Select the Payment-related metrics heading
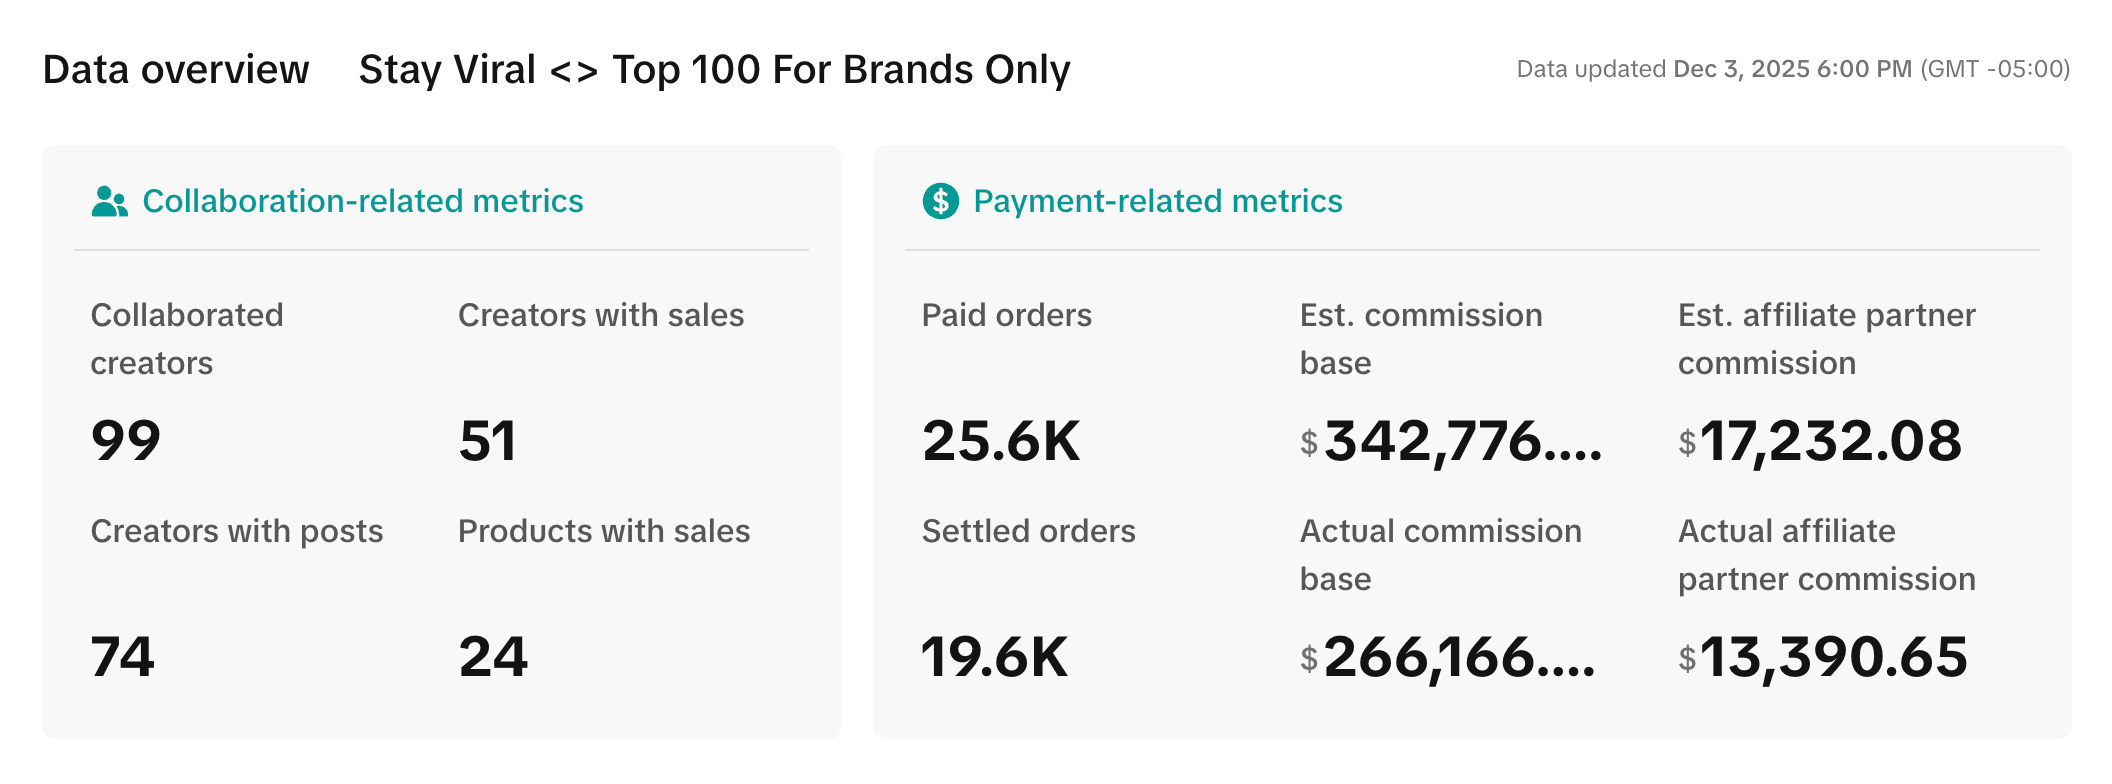Viewport: 2112px width, 784px height. click(x=1157, y=201)
